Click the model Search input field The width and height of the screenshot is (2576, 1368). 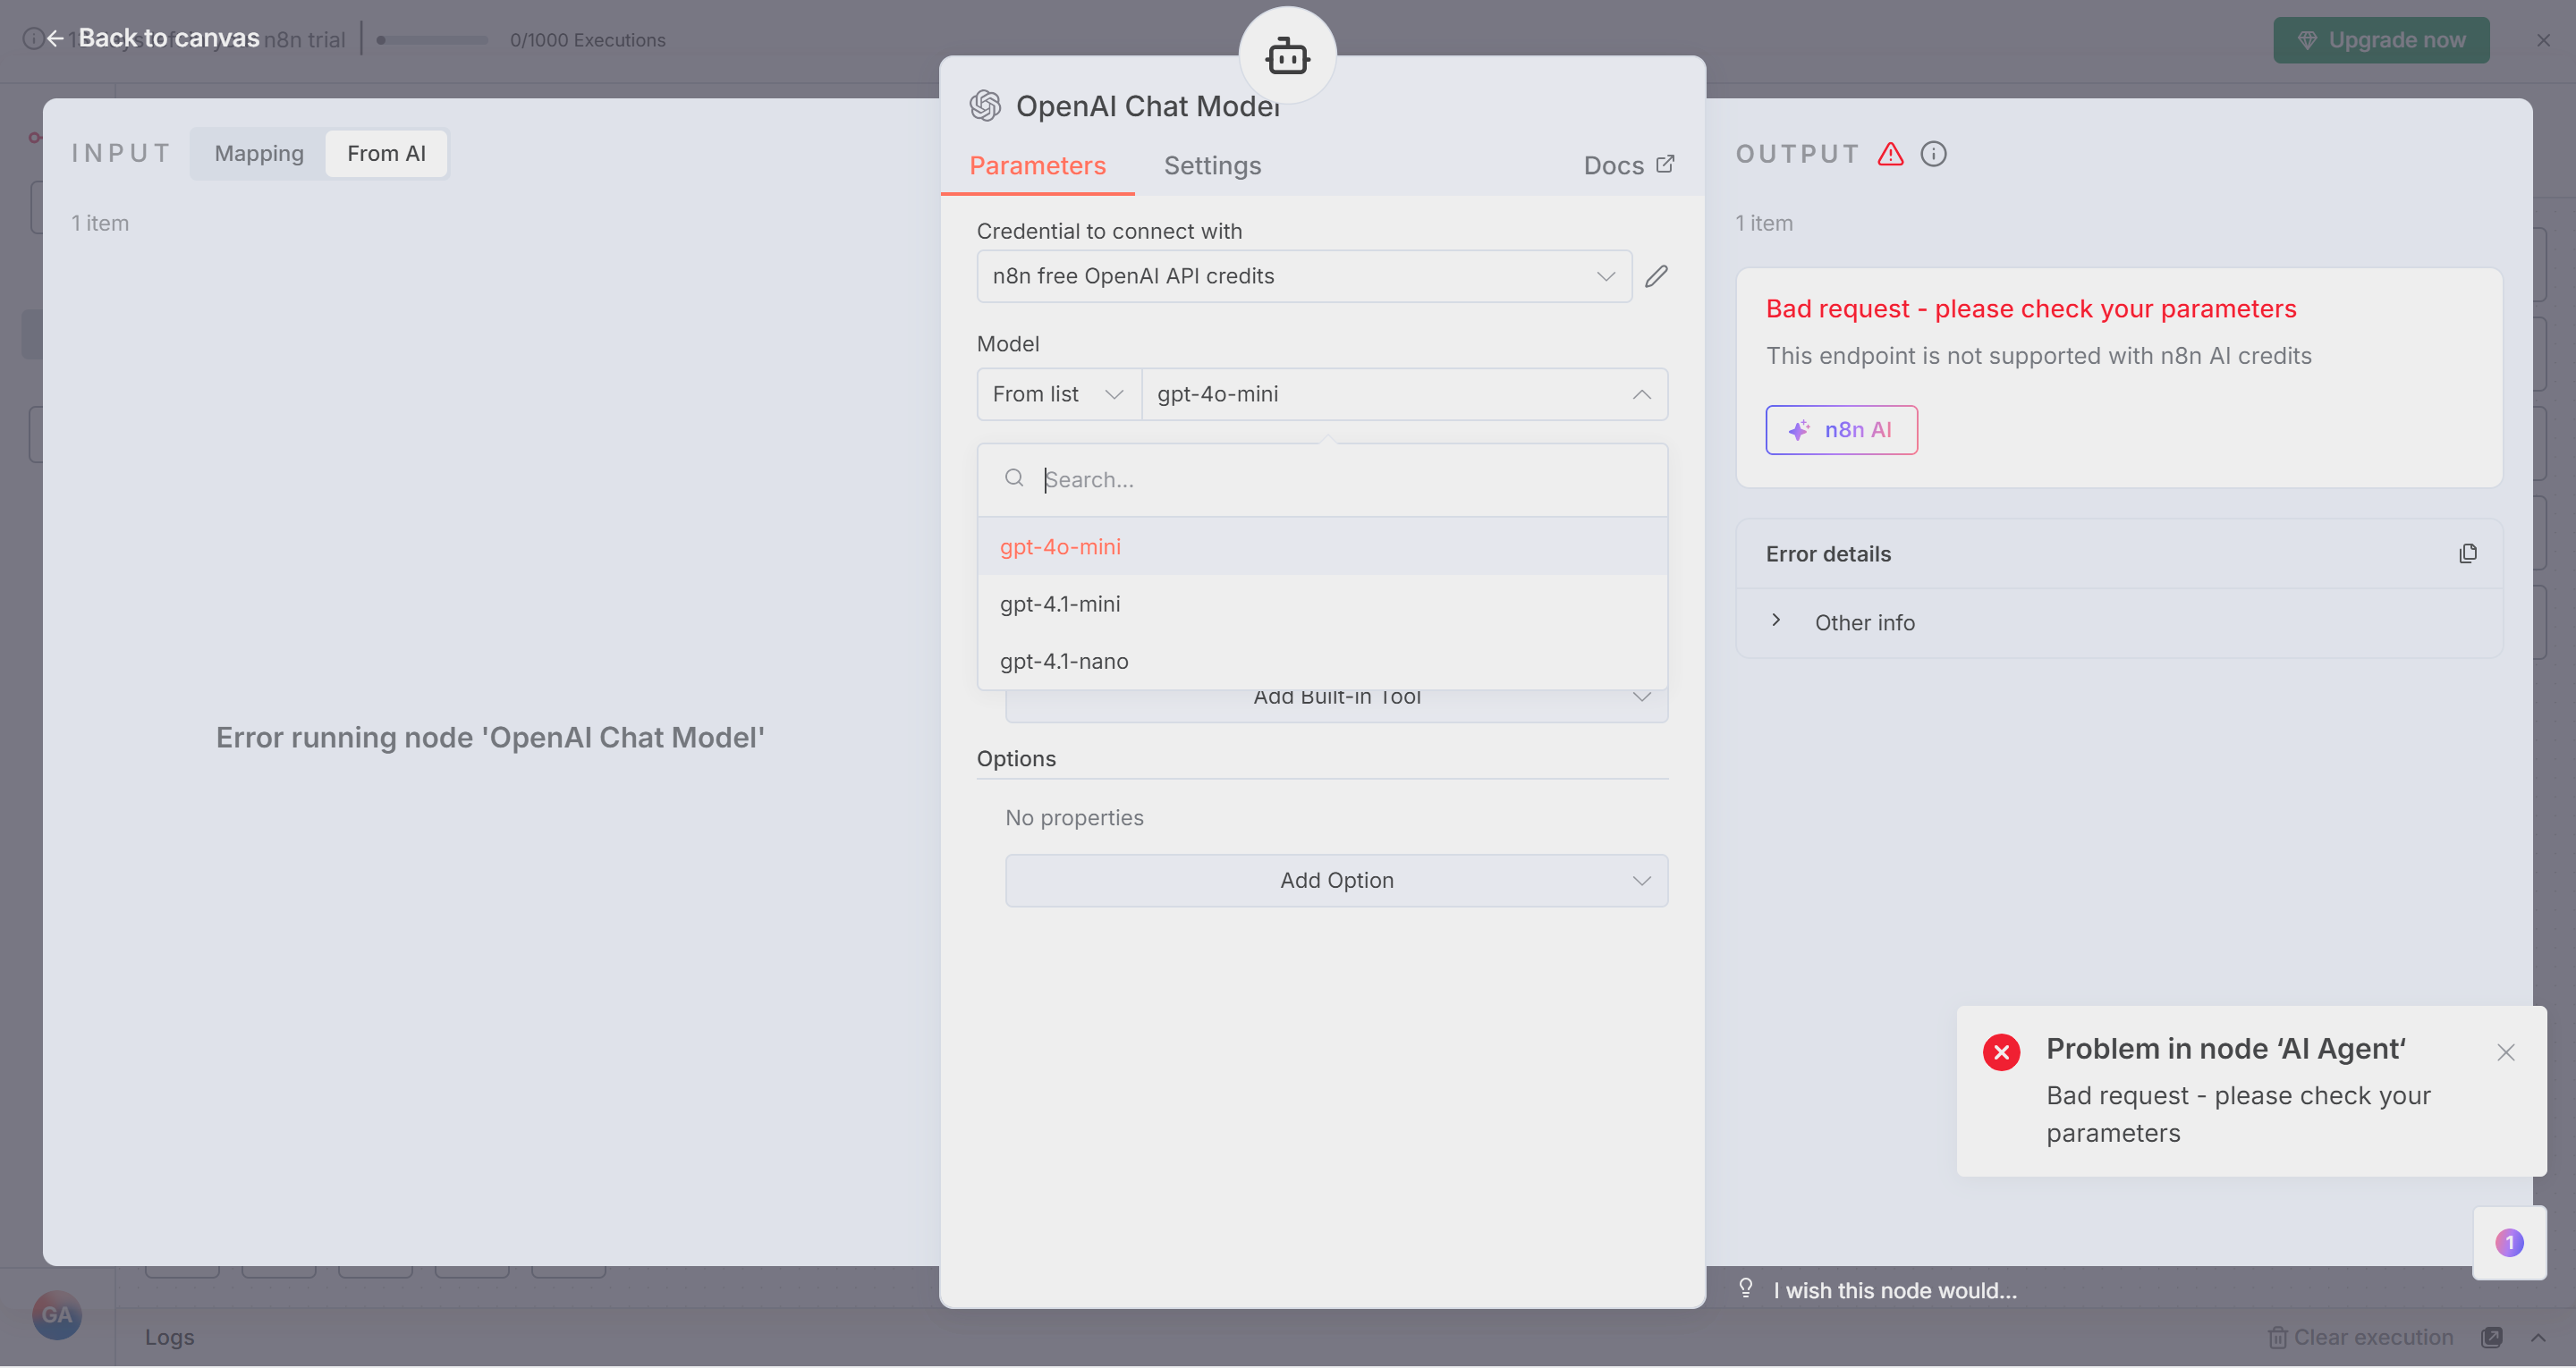1340,480
